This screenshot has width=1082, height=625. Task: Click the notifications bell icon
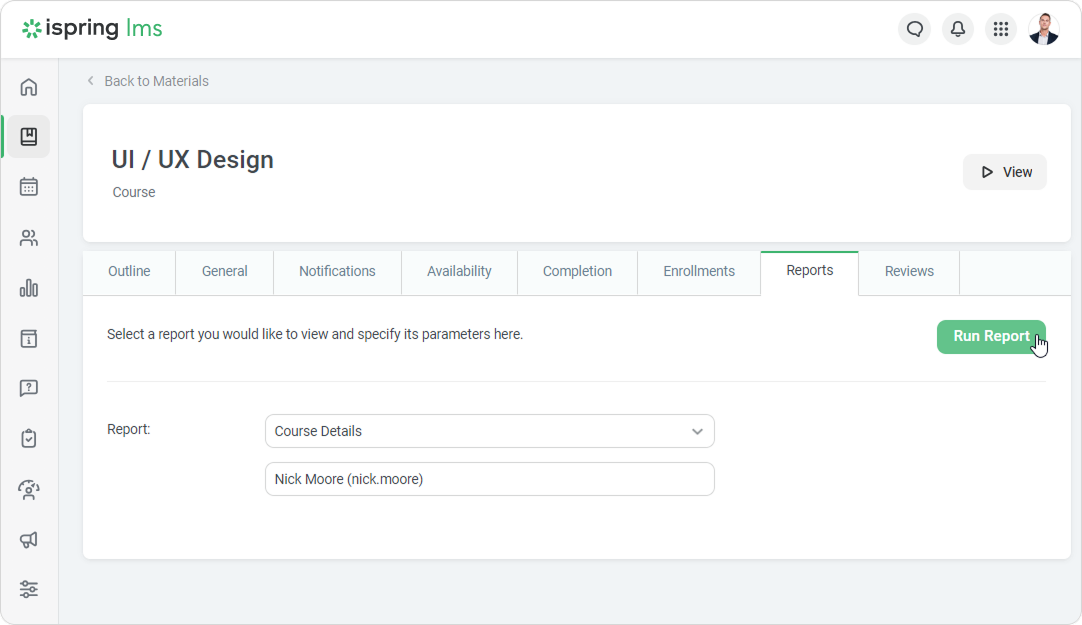957,29
